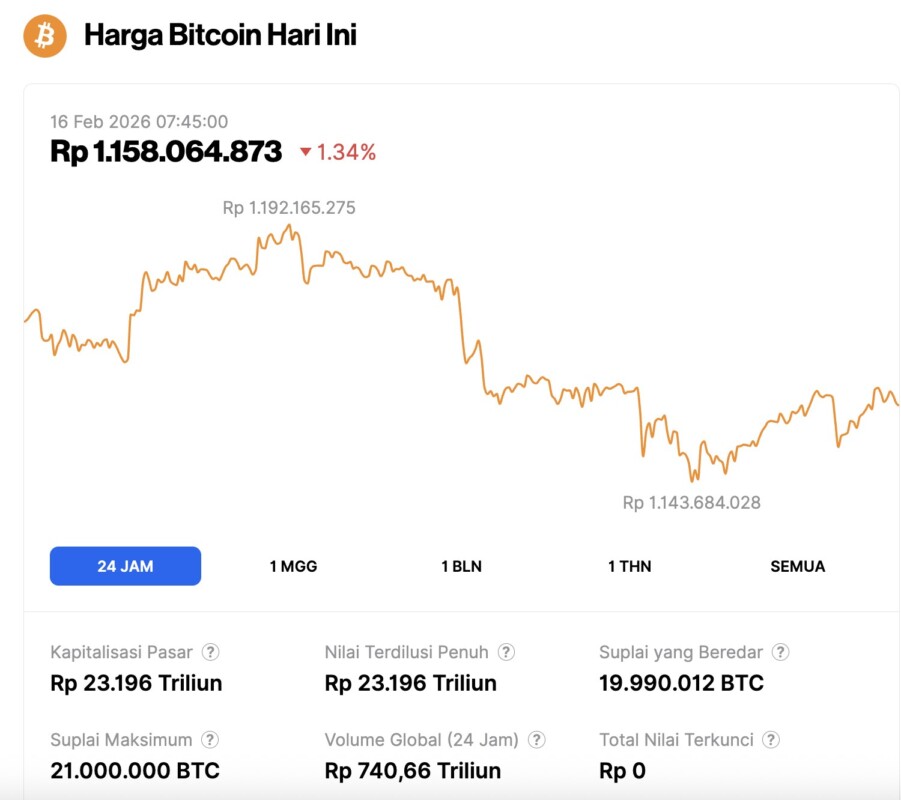Switch chart to 1 MGG range
The width and height of the screenshot is (901, 800).
tap(293, 566)
